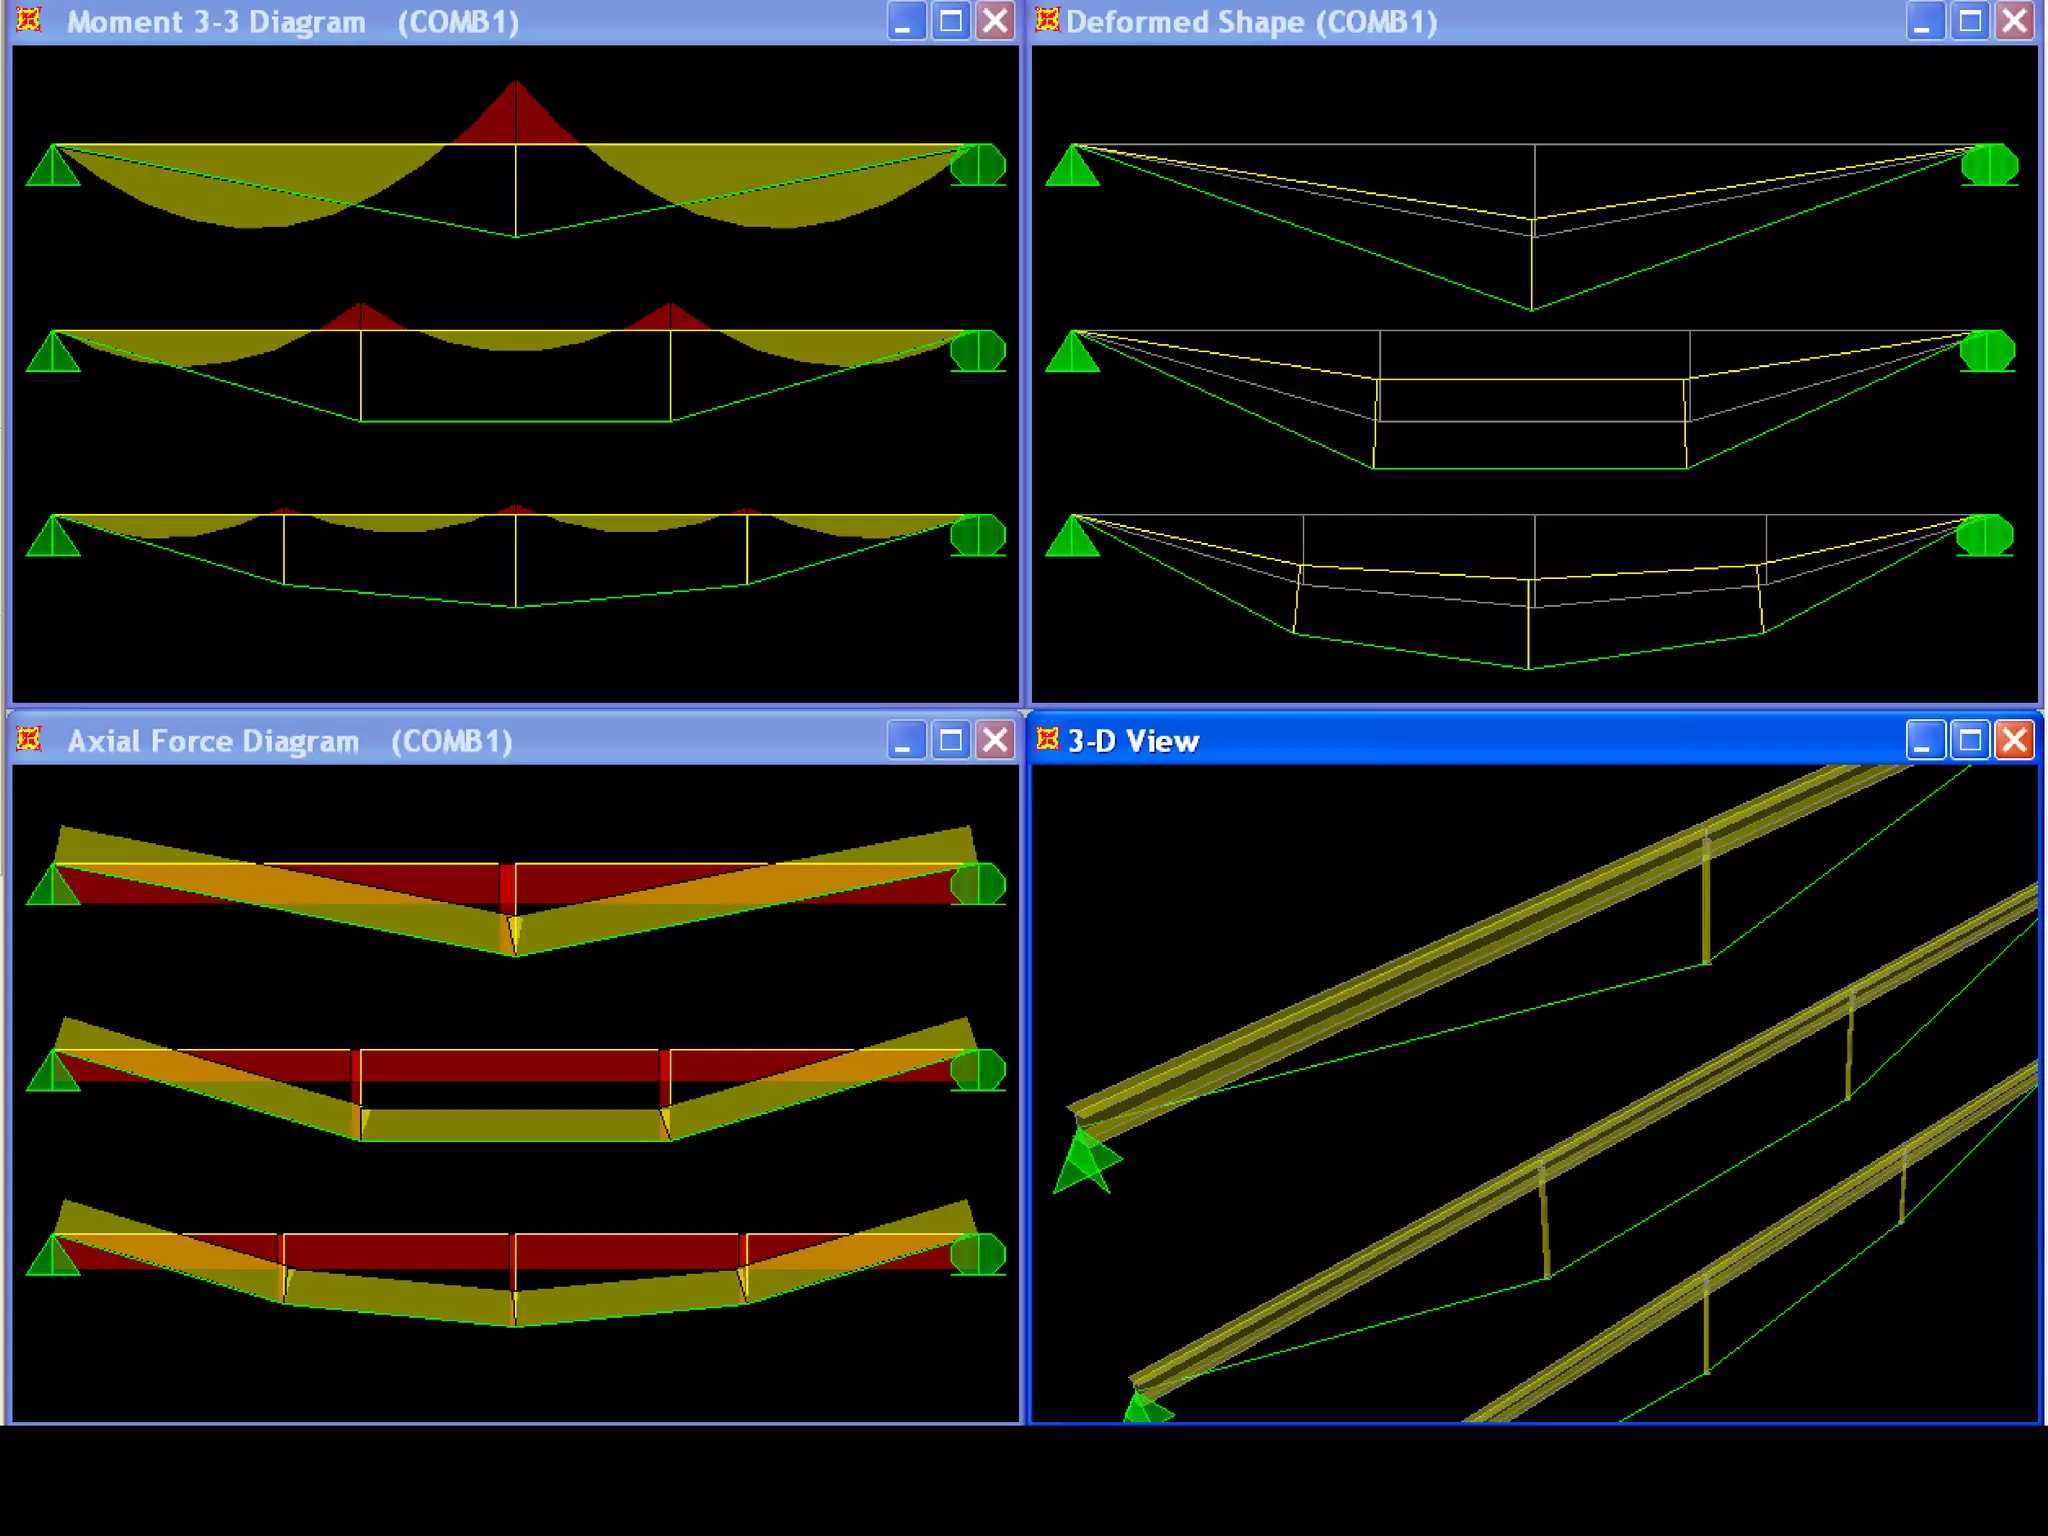This screenshot has height=1536, width=2048.
Task: Click the 3-D View window system icon
Action: [1047, 740]
